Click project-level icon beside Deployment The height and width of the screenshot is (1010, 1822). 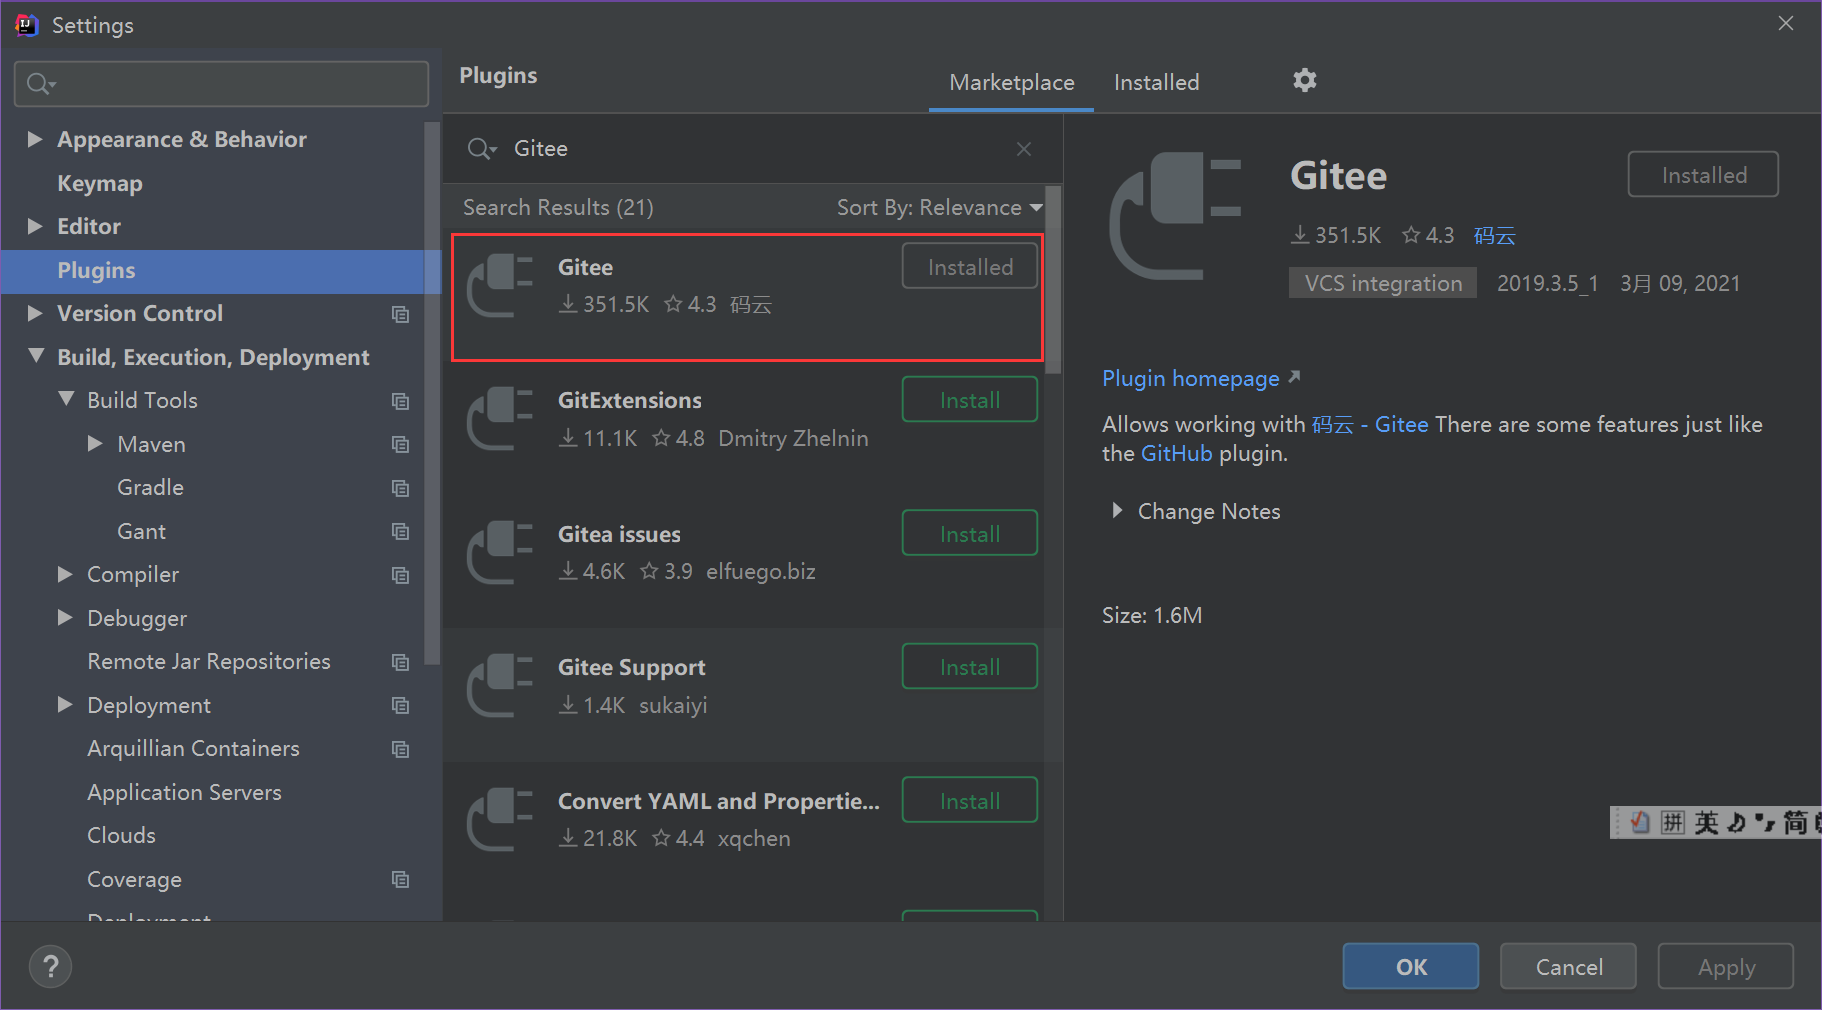[x=401, y=706]
